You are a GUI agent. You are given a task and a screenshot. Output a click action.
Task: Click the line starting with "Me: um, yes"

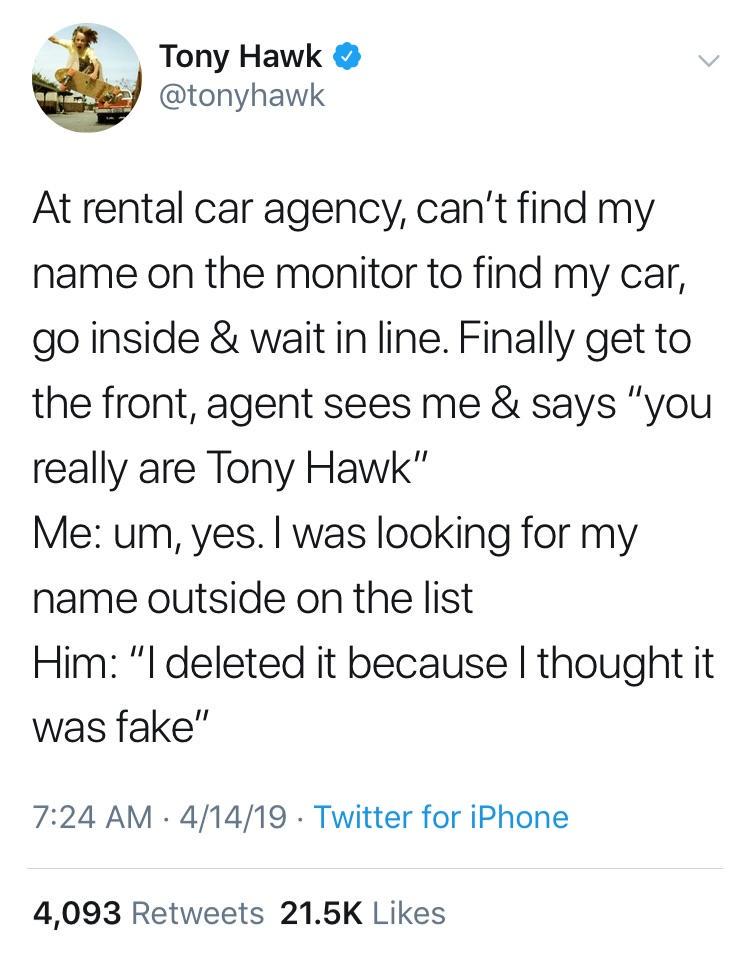pyautogui.click(x=334, y=533)
